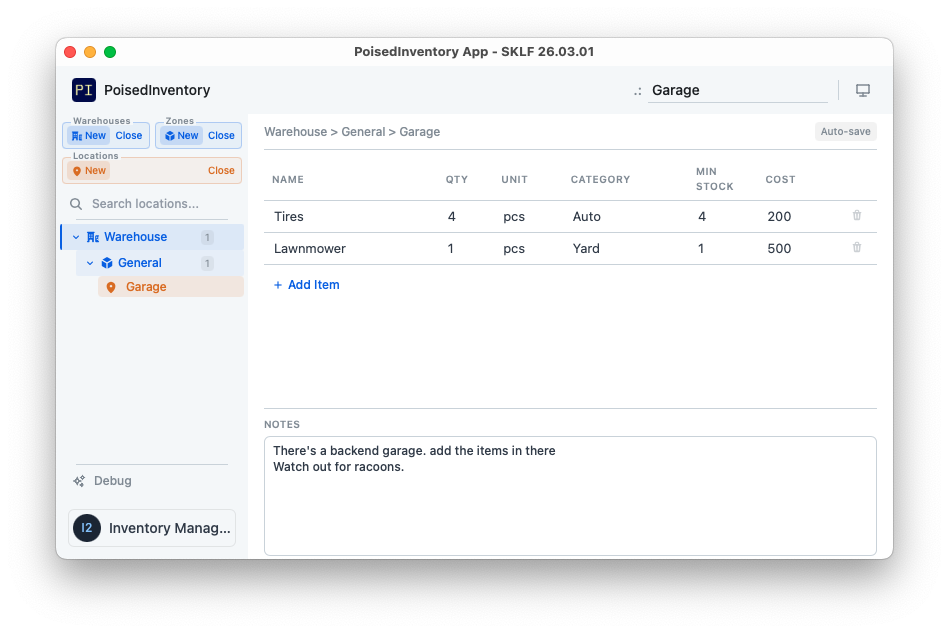
Task: Edit the Yard category cell
Action: (586, 249)
